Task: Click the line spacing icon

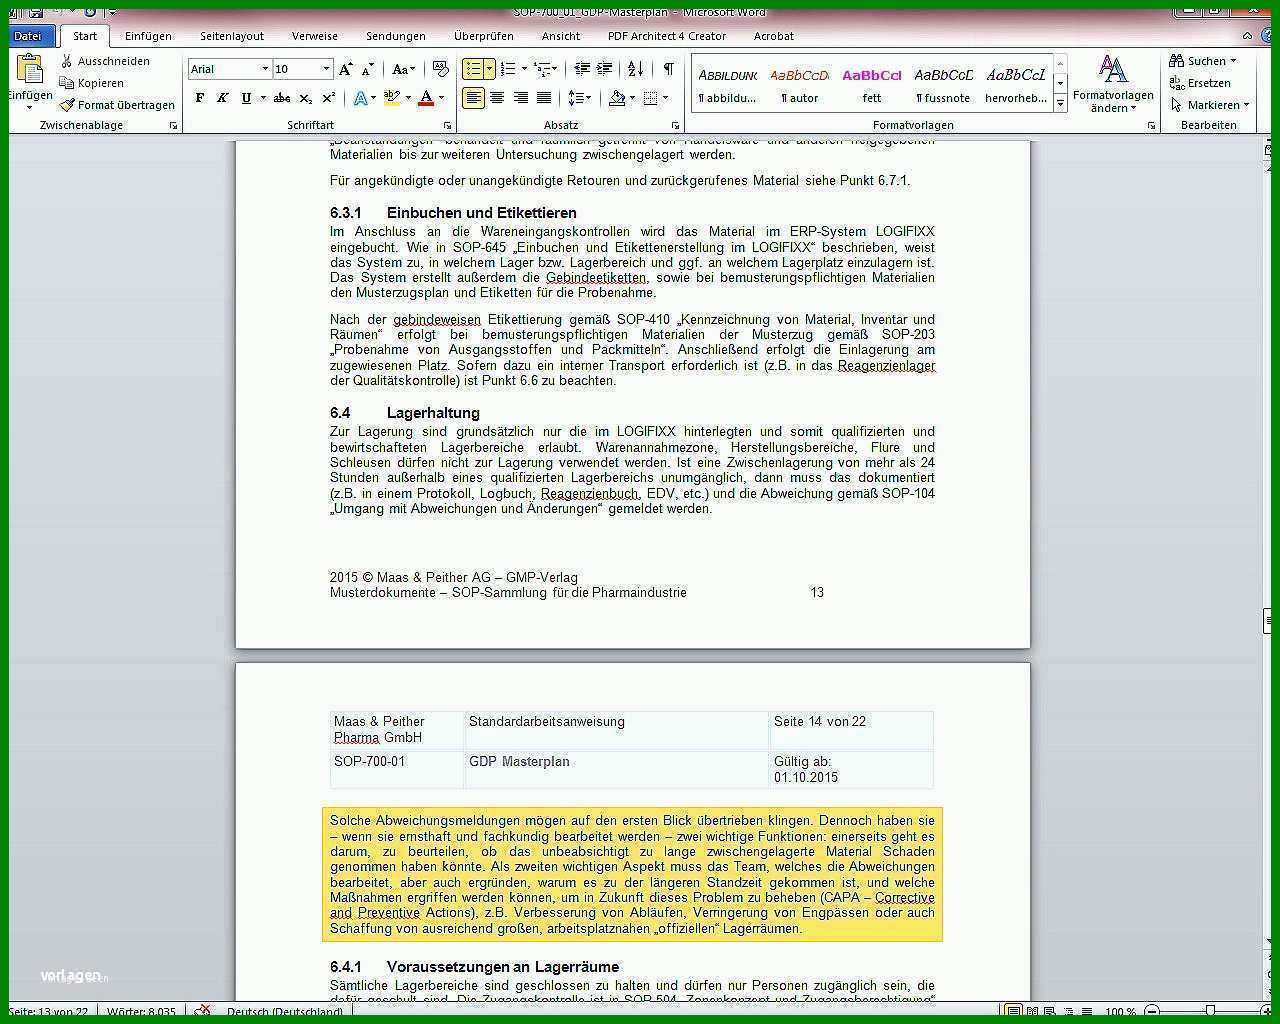Action: tap(576, 98)
